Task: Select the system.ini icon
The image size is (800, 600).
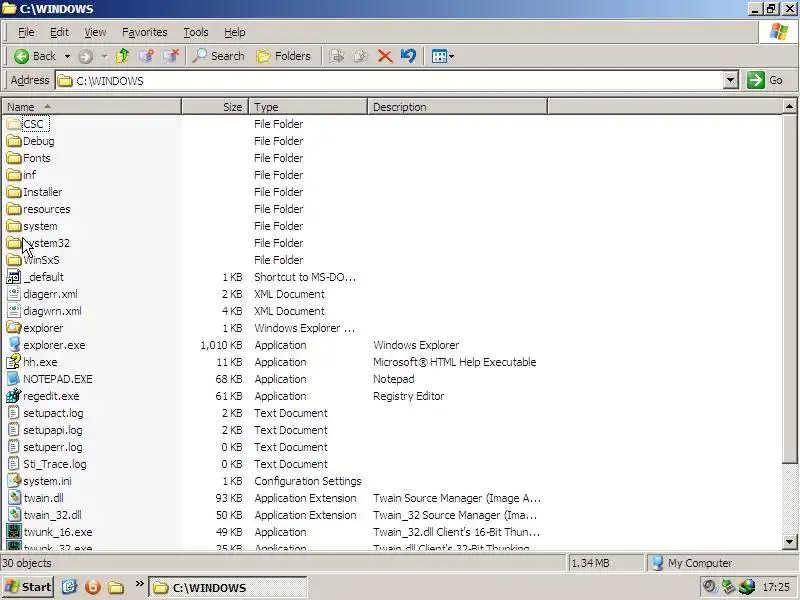Action: [x=14, y=481]
